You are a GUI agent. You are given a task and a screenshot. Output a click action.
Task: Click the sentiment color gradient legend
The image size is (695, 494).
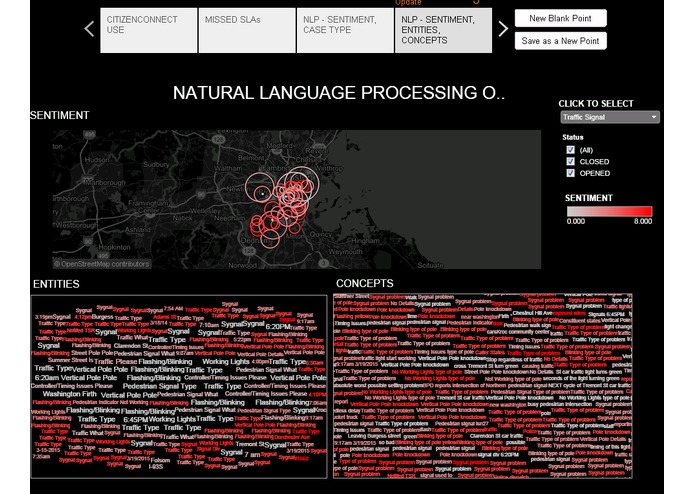(x=609, y=211)
